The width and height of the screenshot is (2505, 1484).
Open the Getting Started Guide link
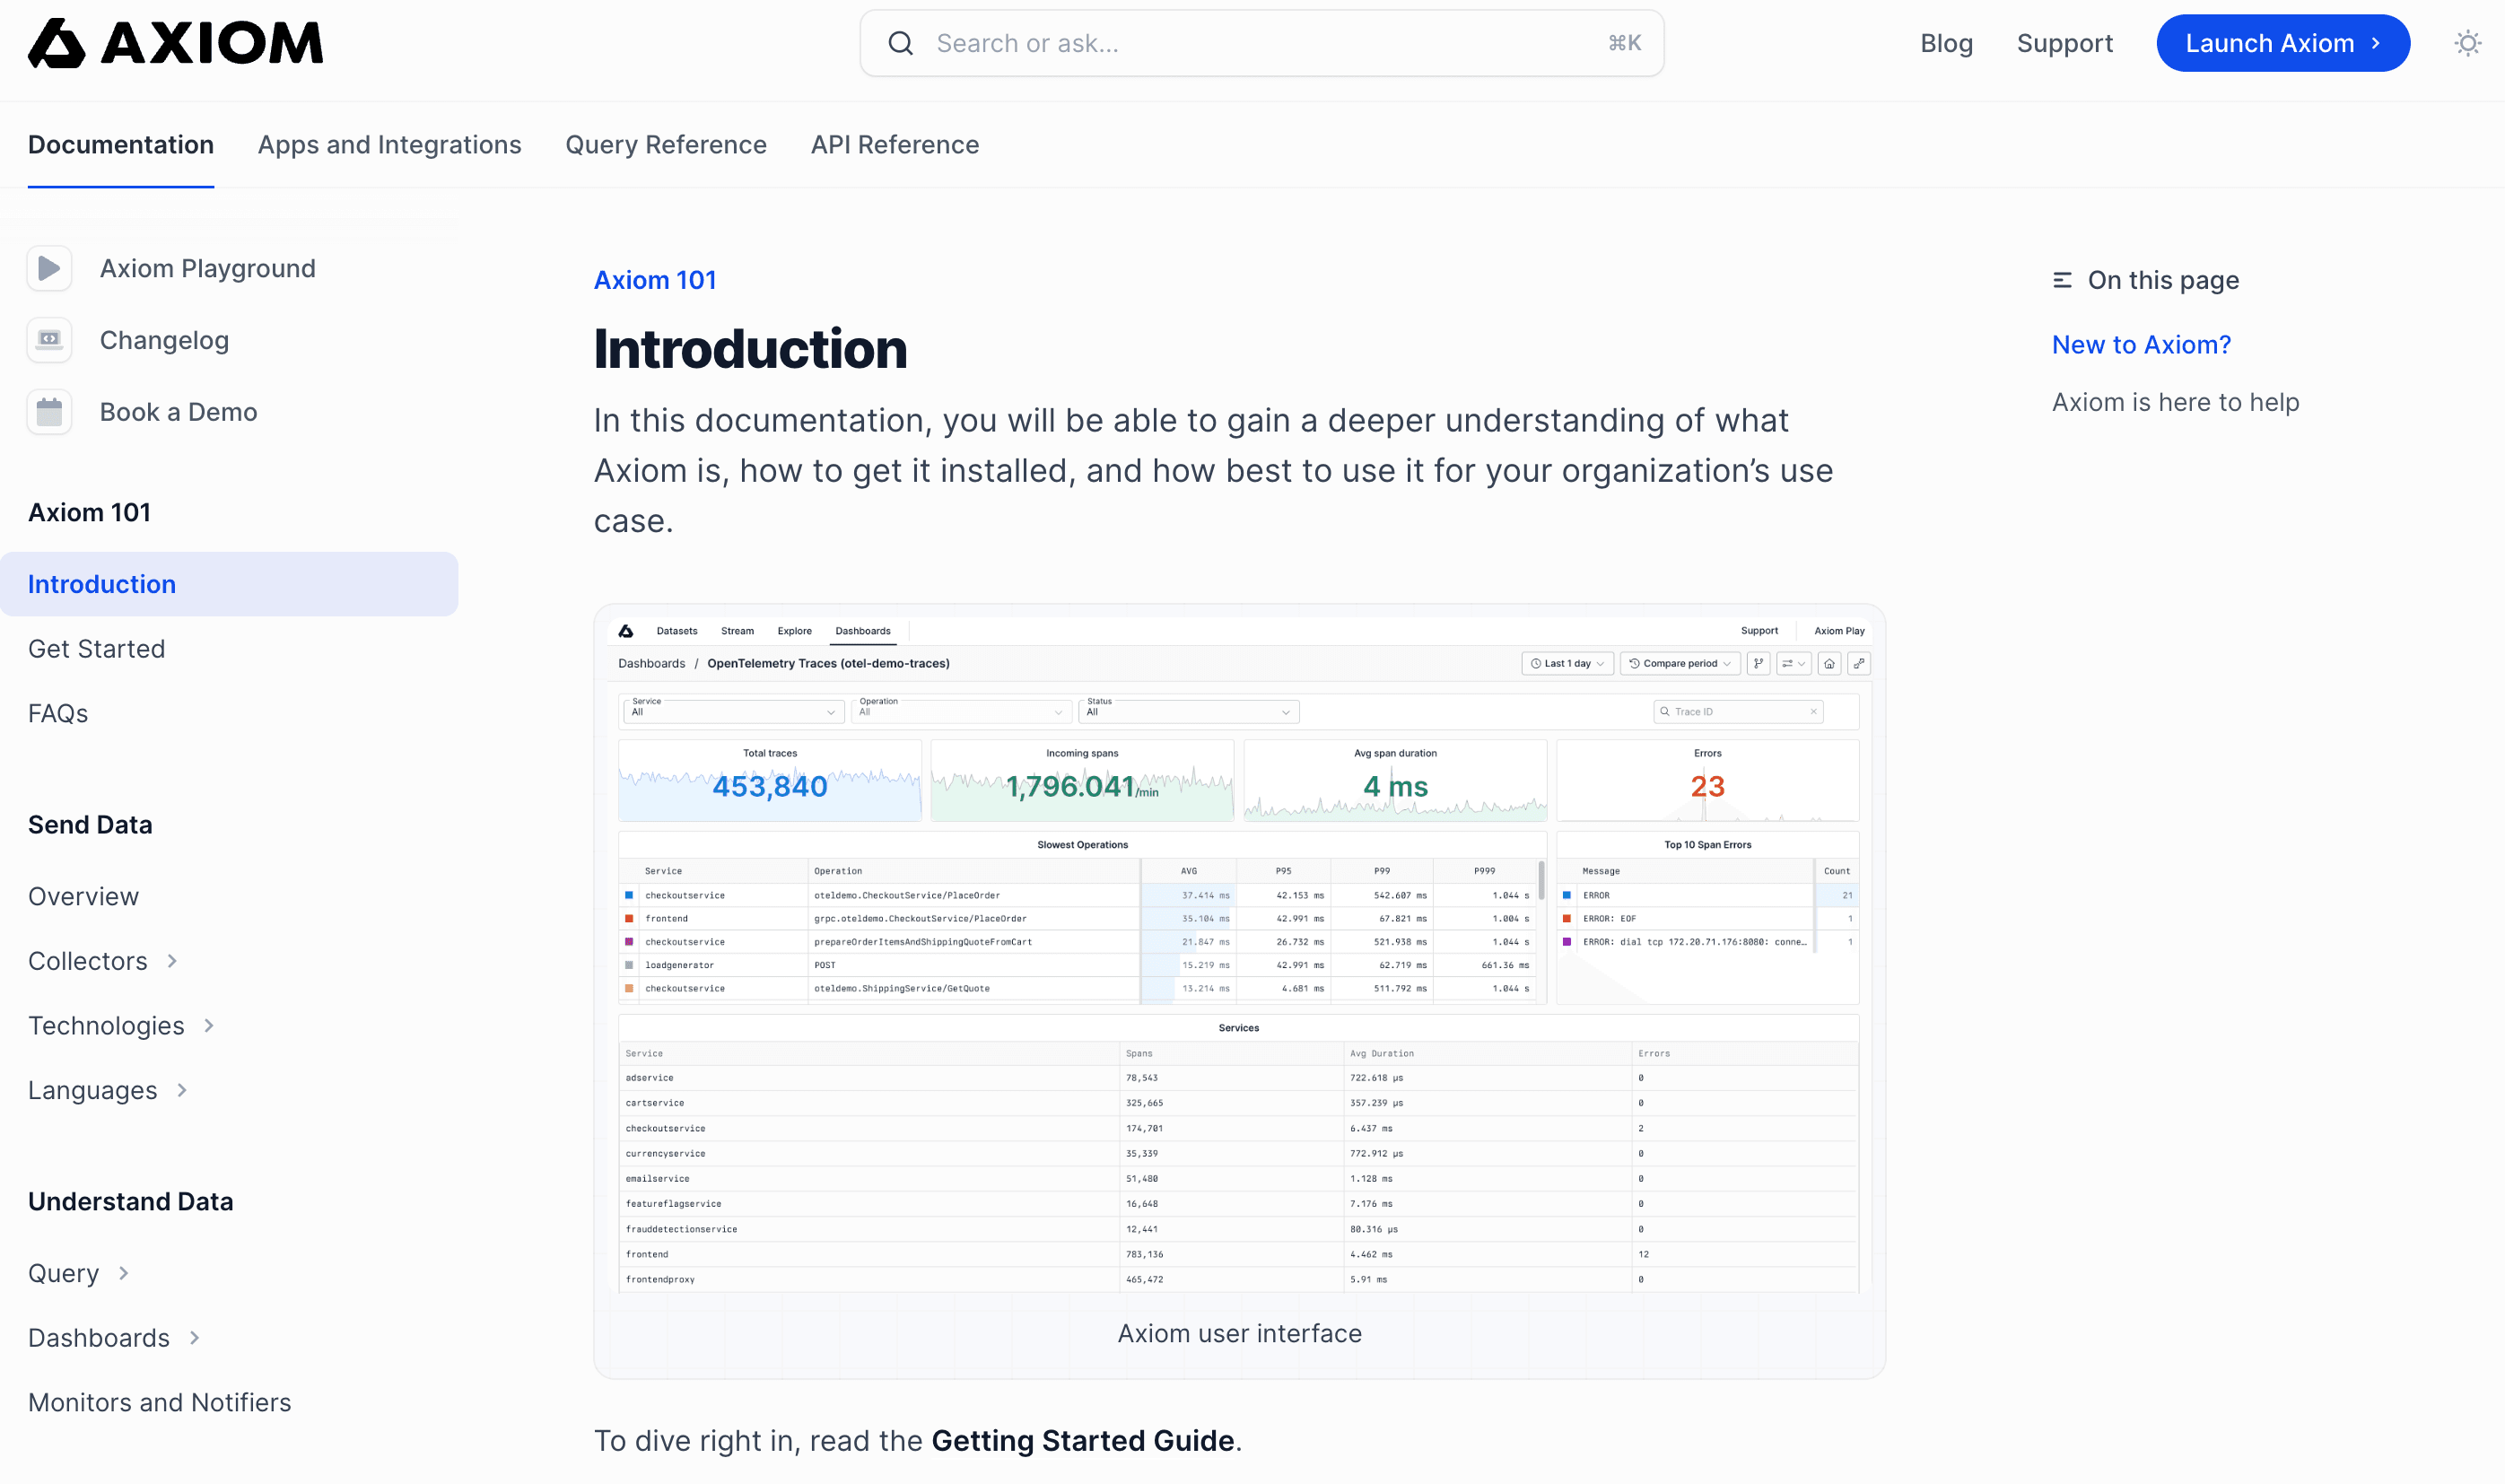[1082, 1440]
